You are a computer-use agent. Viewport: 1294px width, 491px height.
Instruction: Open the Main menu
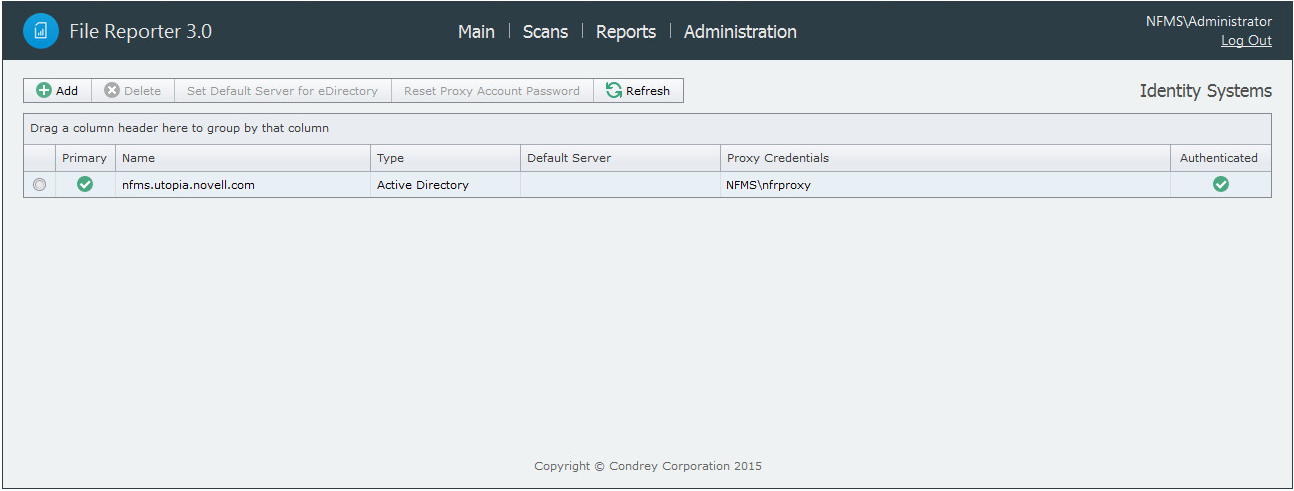(x=476, y=32)
